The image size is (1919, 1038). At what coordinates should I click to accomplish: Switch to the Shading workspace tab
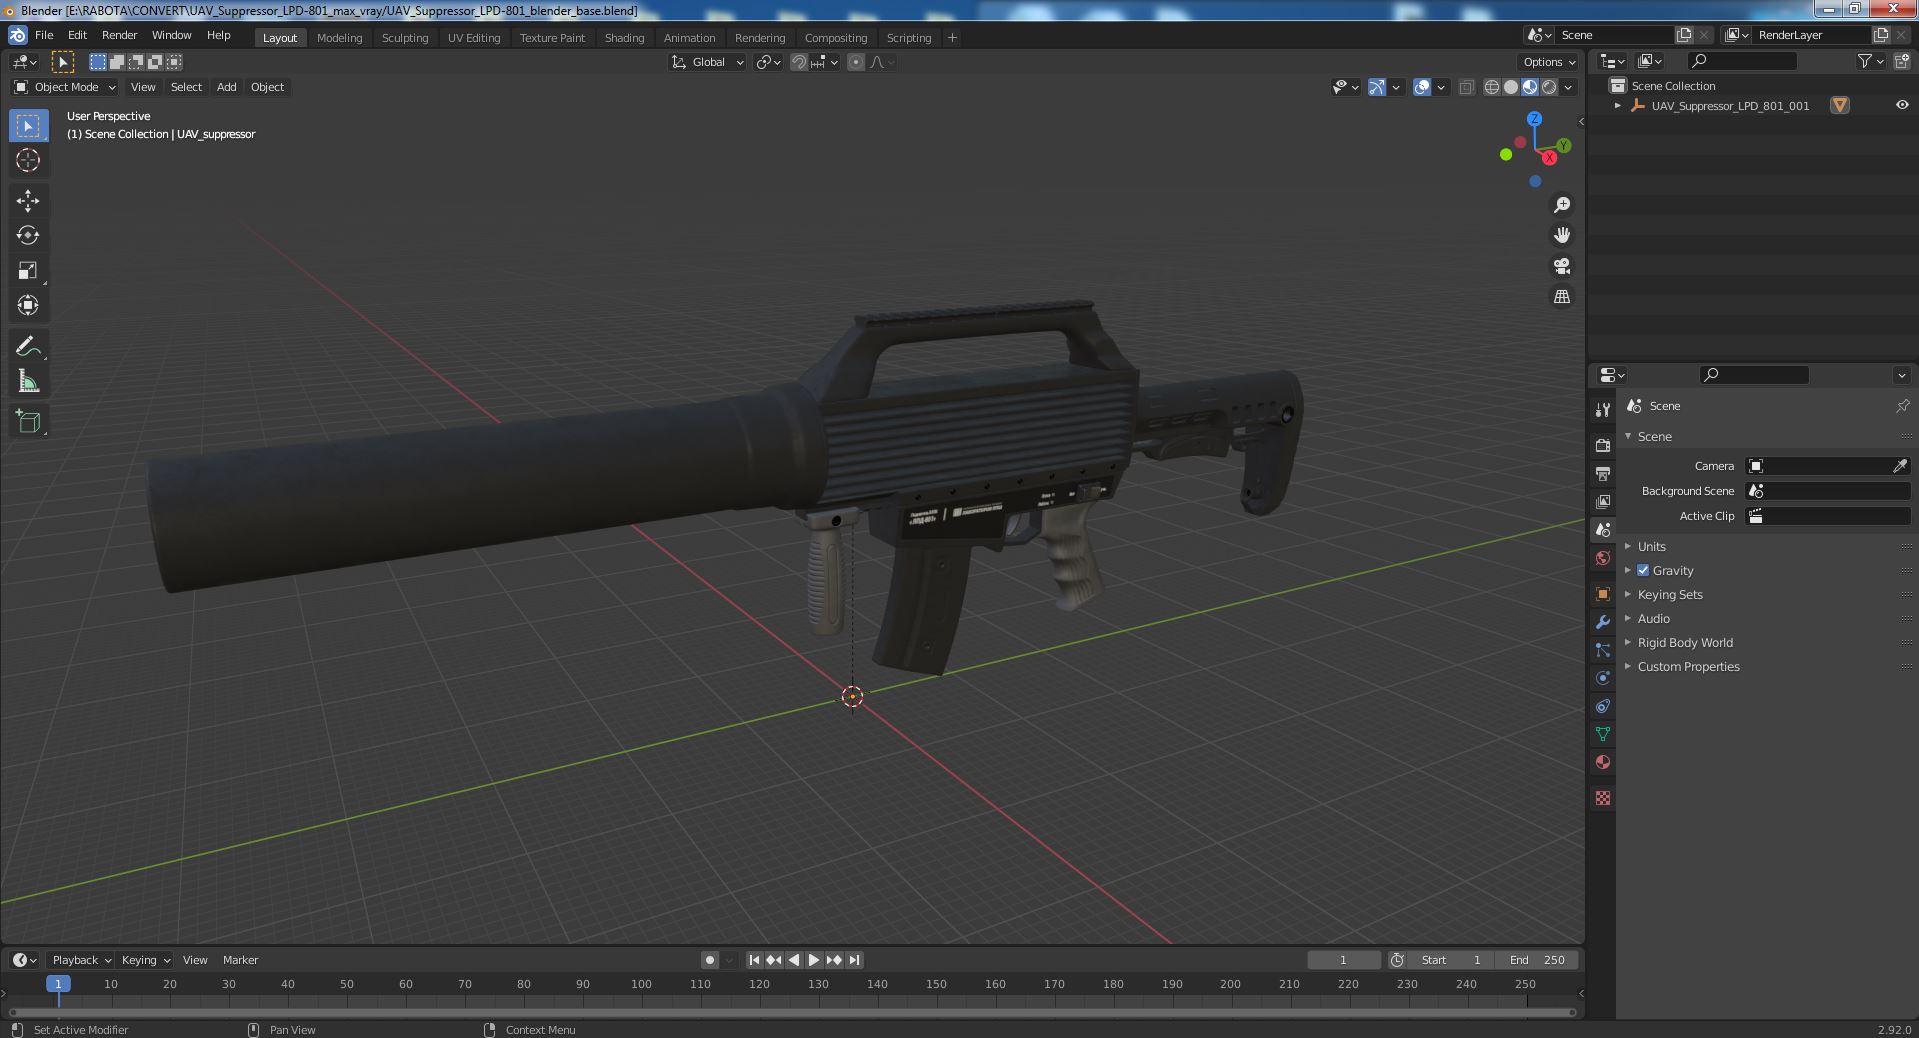[x=624, y=37]
